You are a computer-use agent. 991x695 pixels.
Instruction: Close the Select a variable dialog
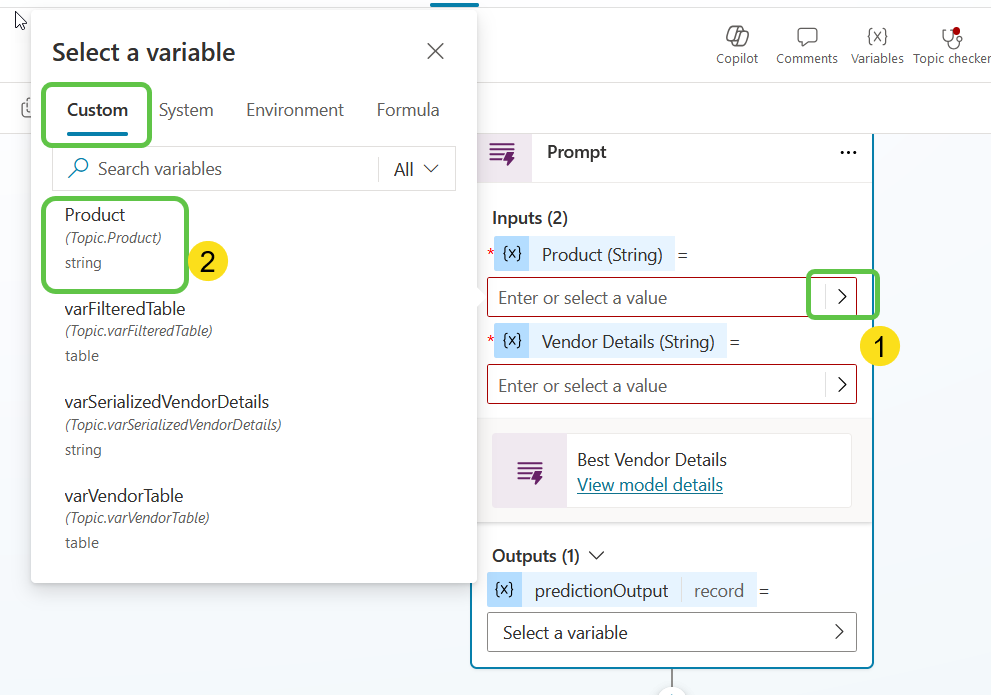click(x=435, y=51)
